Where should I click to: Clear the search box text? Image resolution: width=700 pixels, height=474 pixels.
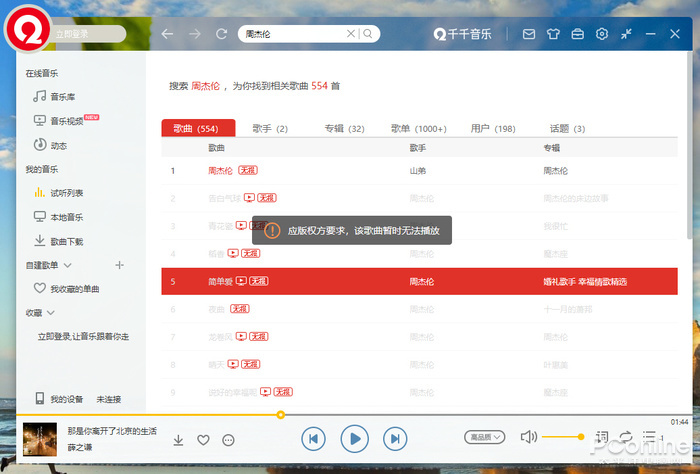pos(351,33)
